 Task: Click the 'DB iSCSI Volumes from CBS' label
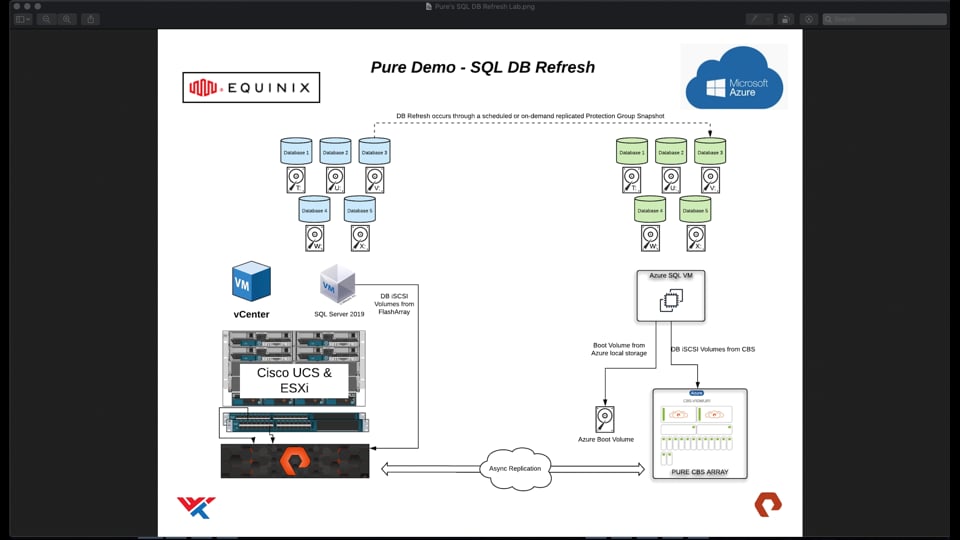(x=713, y=349)
